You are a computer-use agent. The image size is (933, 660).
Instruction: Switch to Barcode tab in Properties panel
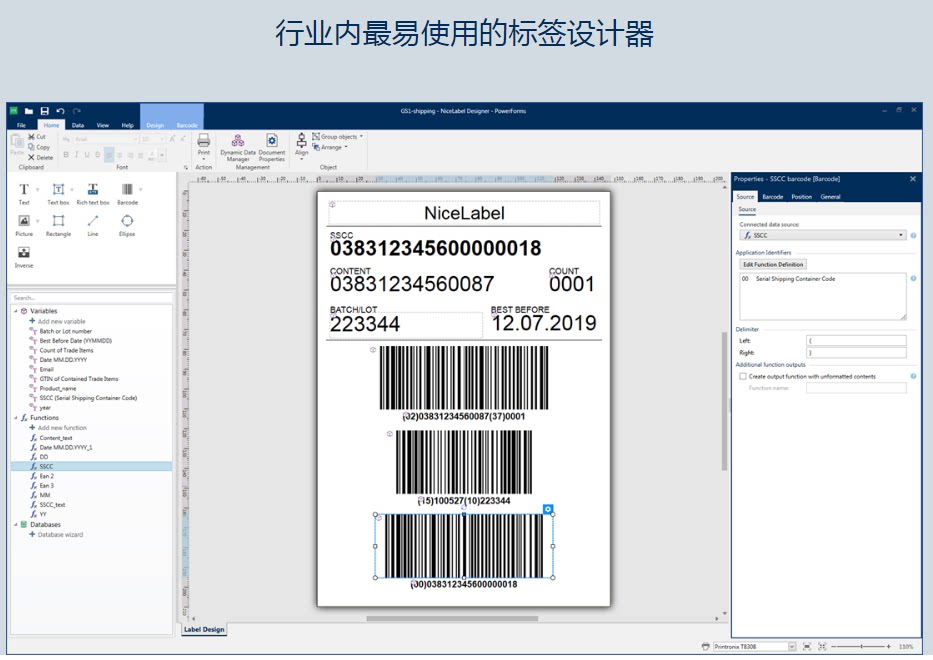point(773,197)
